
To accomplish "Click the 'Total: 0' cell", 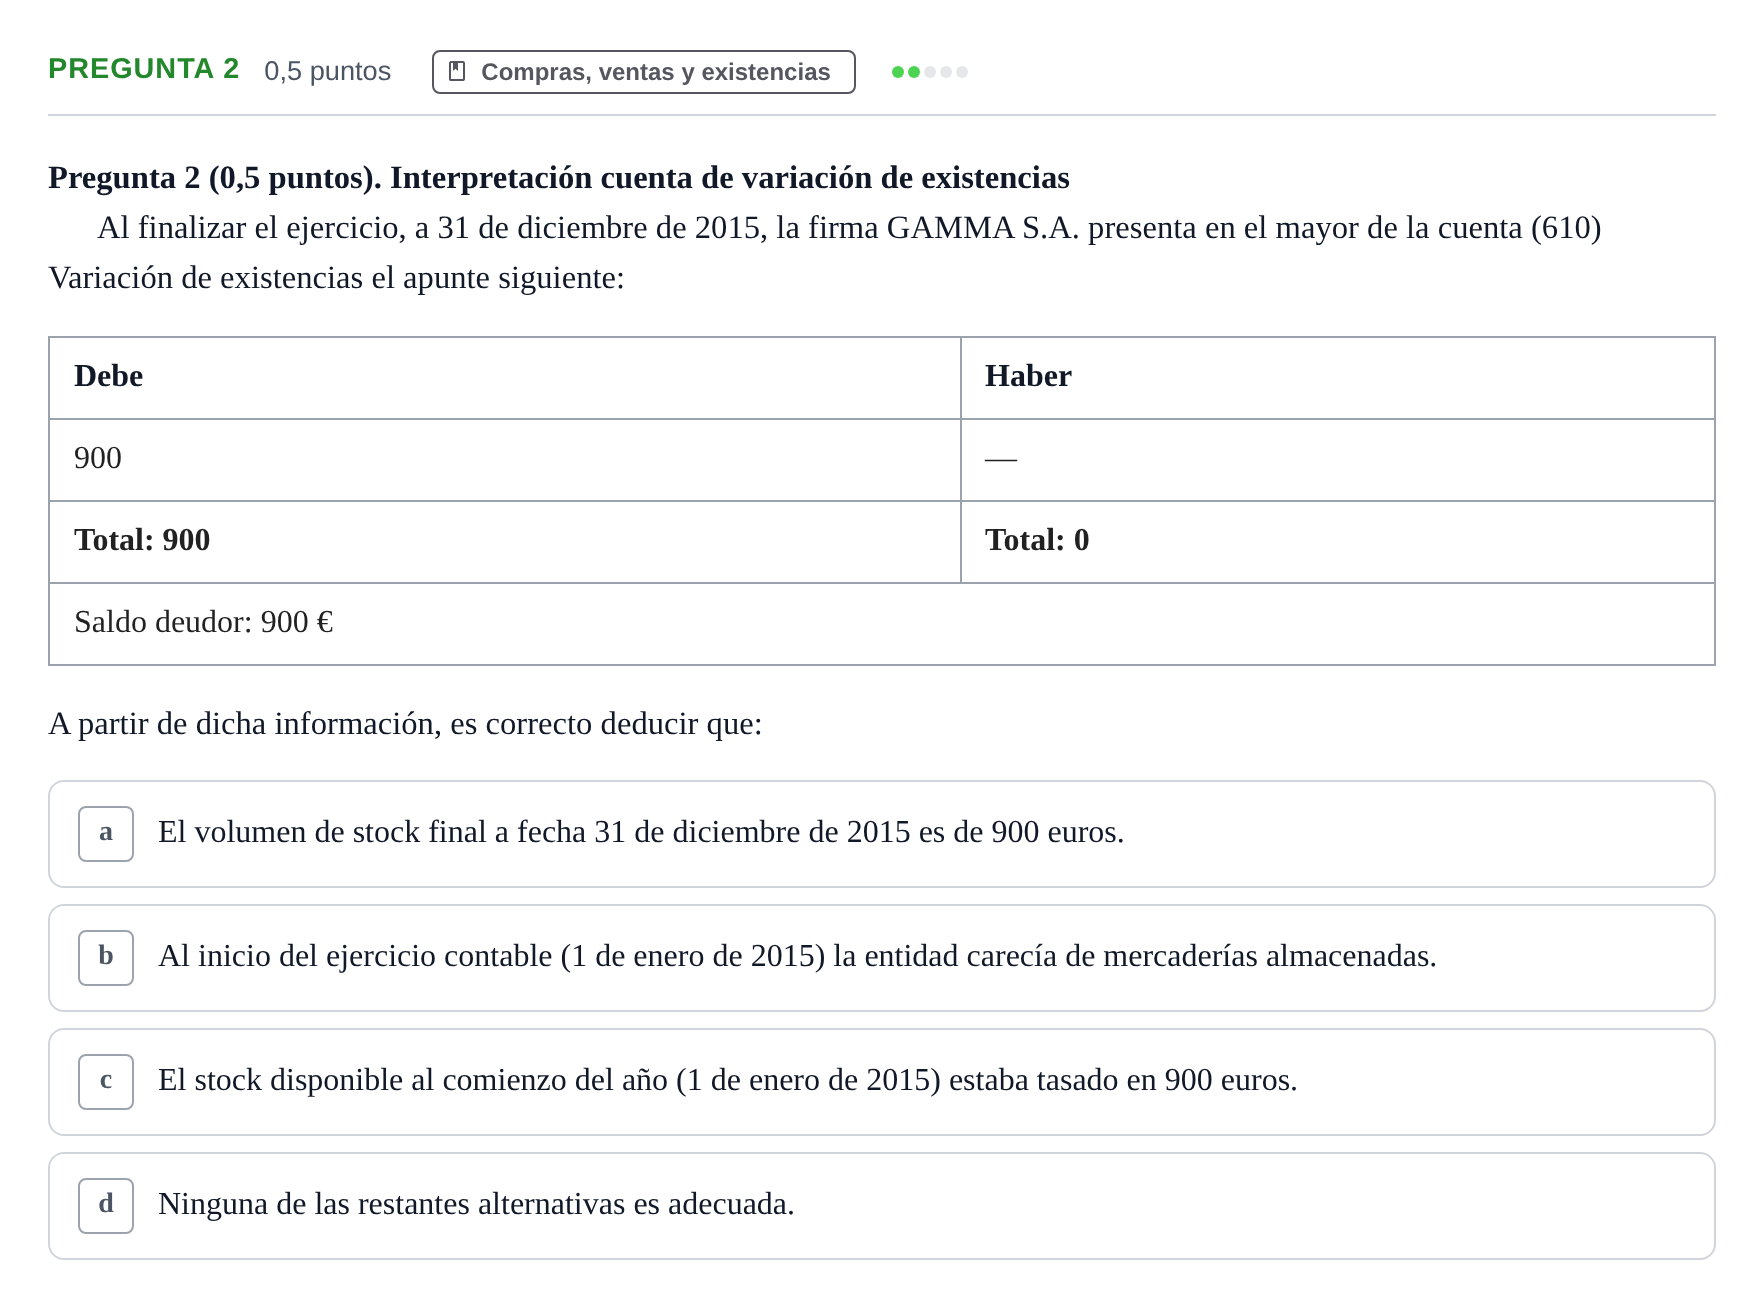I will tap(1338, 542).
